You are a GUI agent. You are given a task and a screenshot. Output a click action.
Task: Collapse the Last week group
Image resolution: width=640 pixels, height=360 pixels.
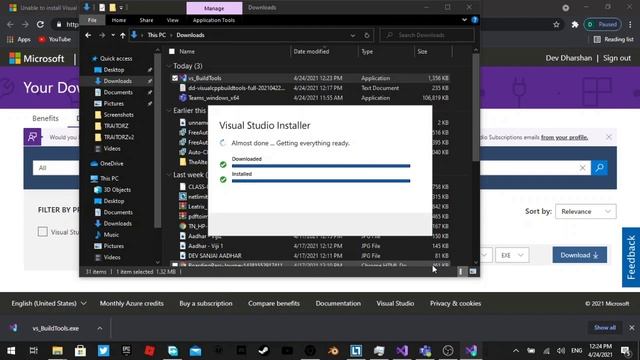tap(169, 175)
